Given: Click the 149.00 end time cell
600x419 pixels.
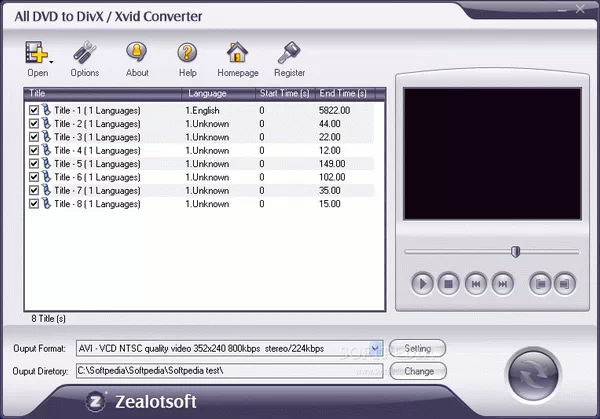Looking at the screenshot, I should click(332, 164).
